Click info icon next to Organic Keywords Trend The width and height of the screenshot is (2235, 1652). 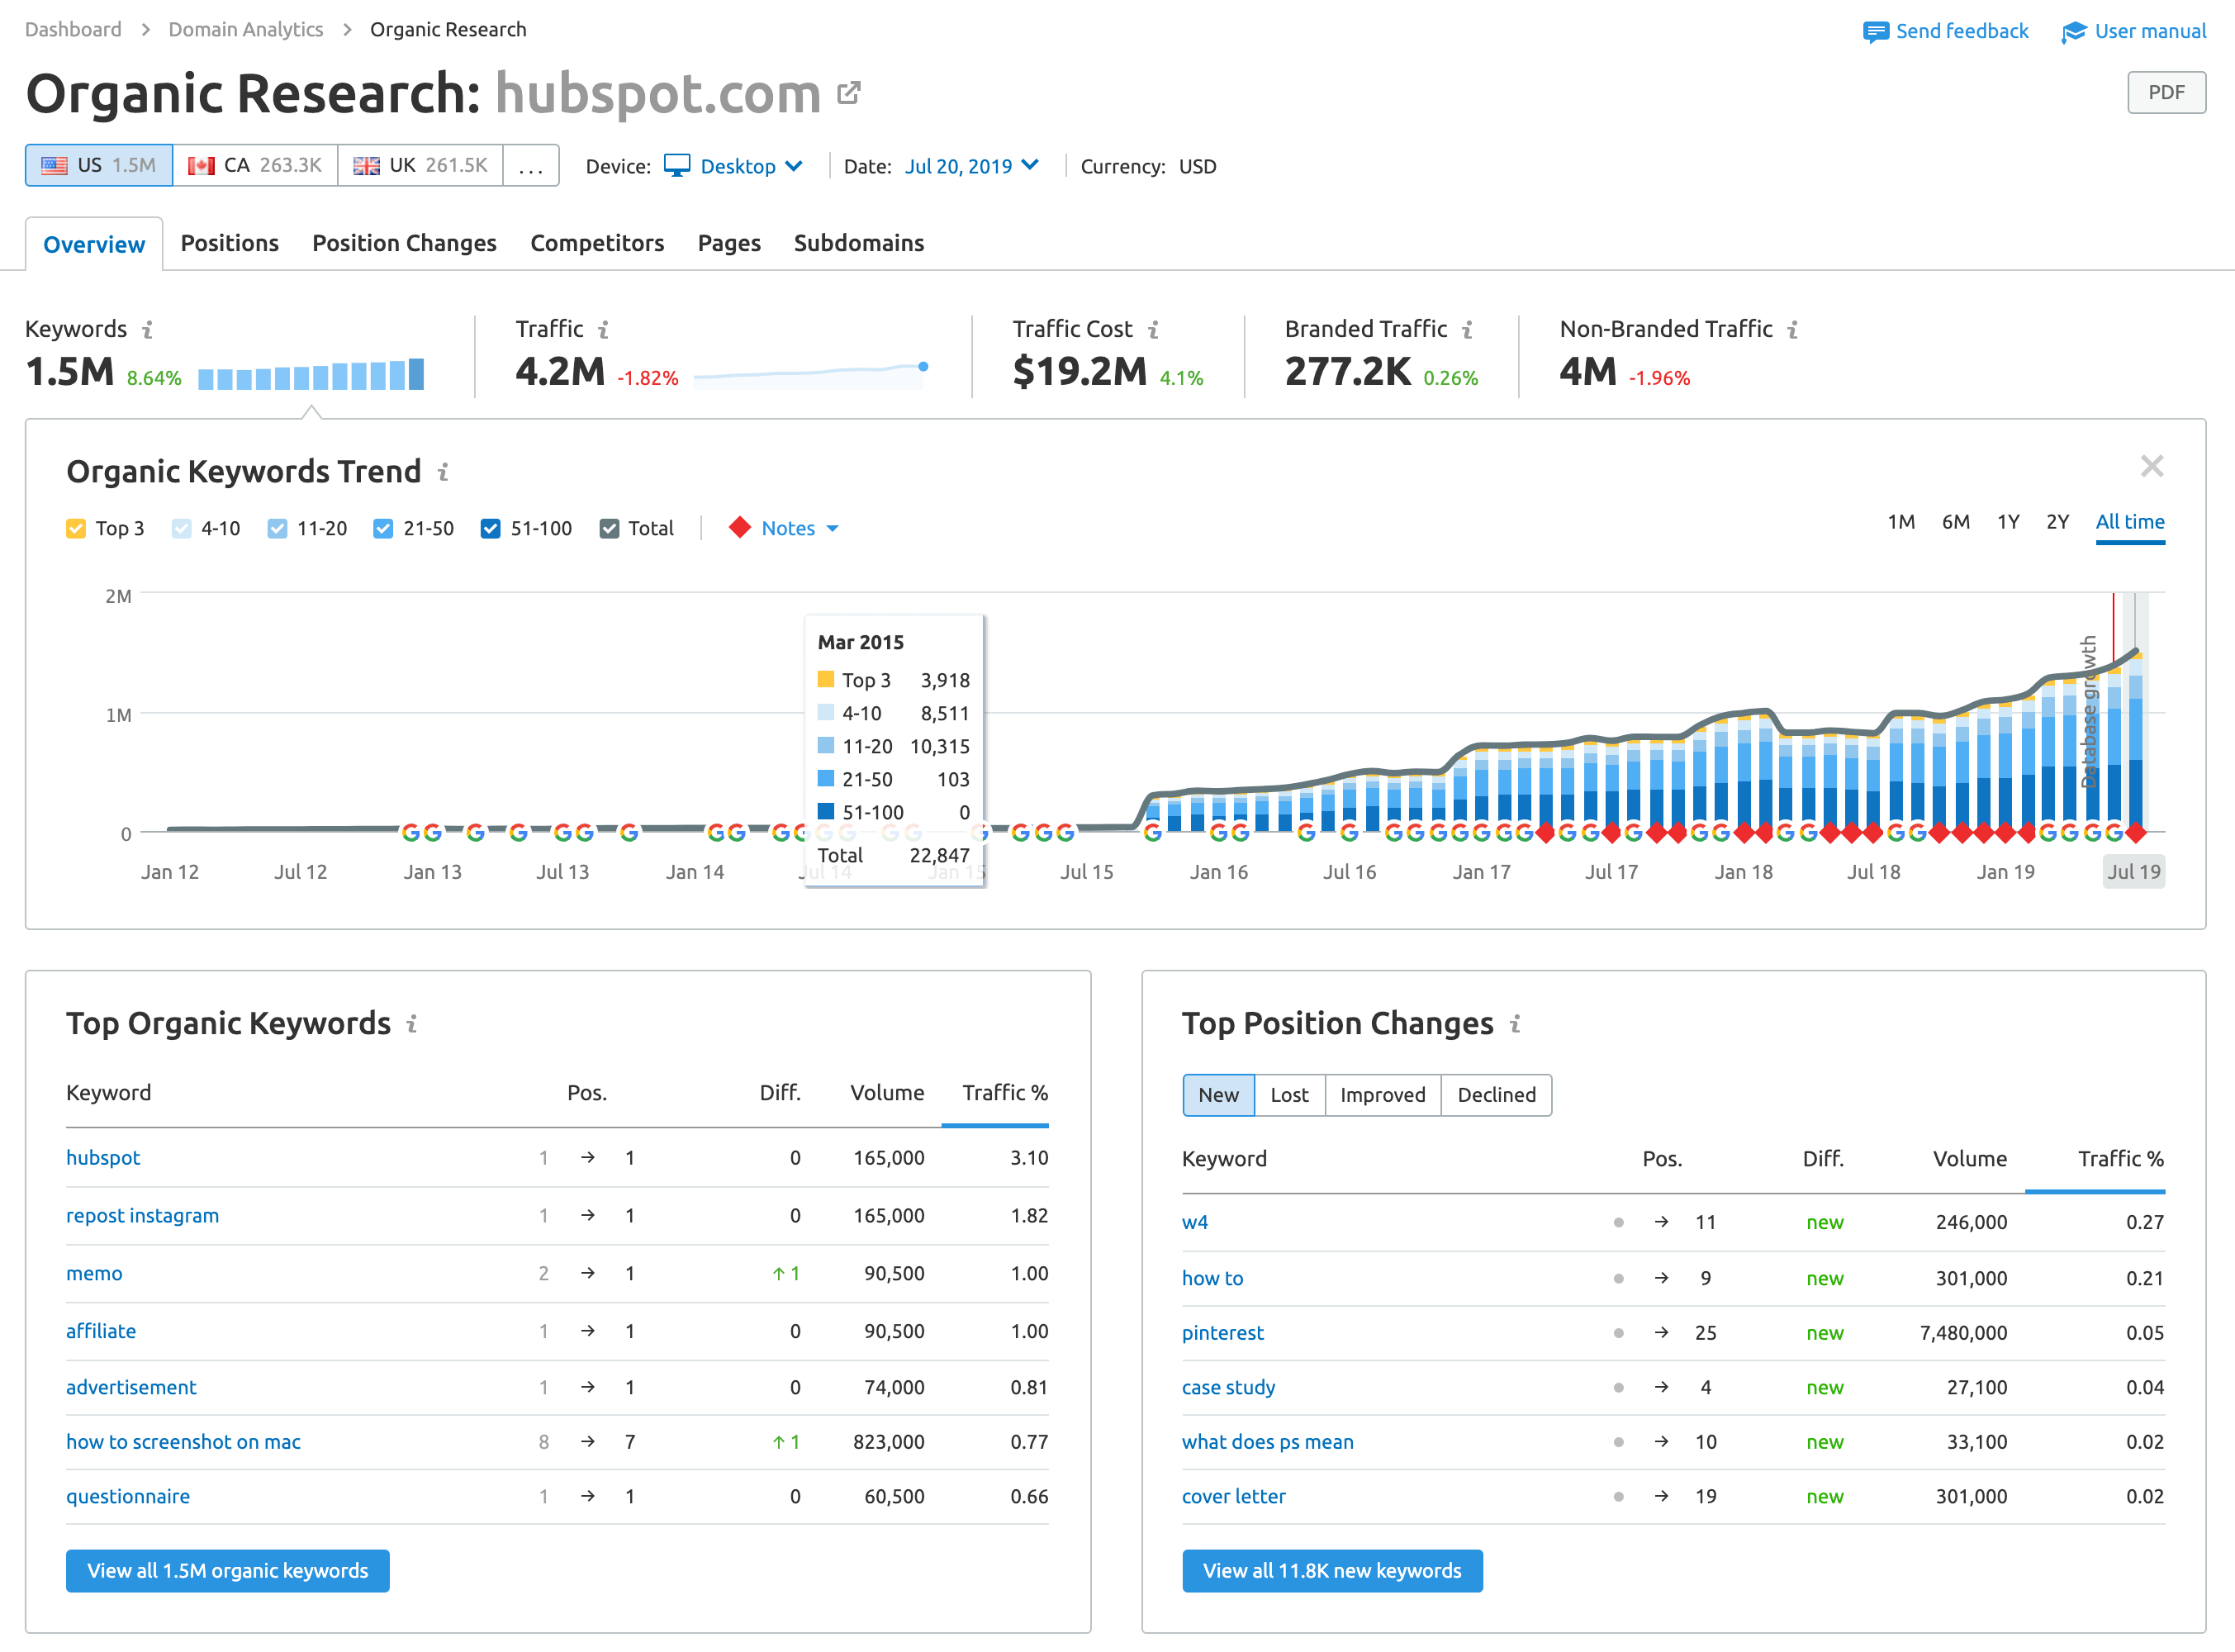(x=443, y=472)
